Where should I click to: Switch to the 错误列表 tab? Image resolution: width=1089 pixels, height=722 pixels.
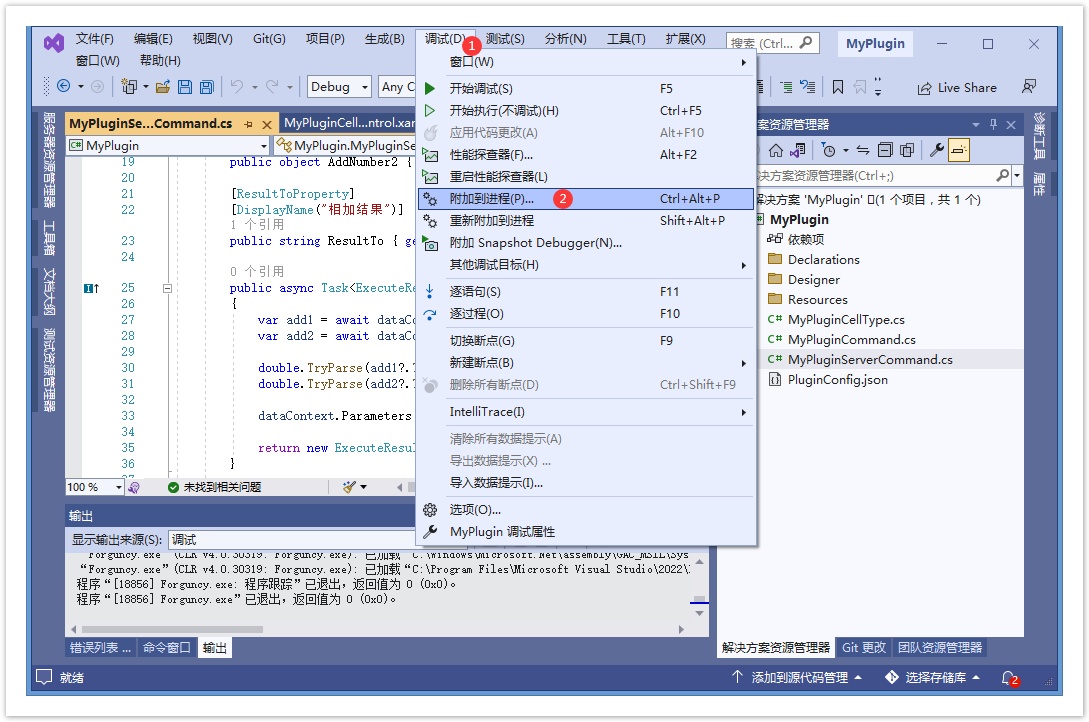(99, 647)
